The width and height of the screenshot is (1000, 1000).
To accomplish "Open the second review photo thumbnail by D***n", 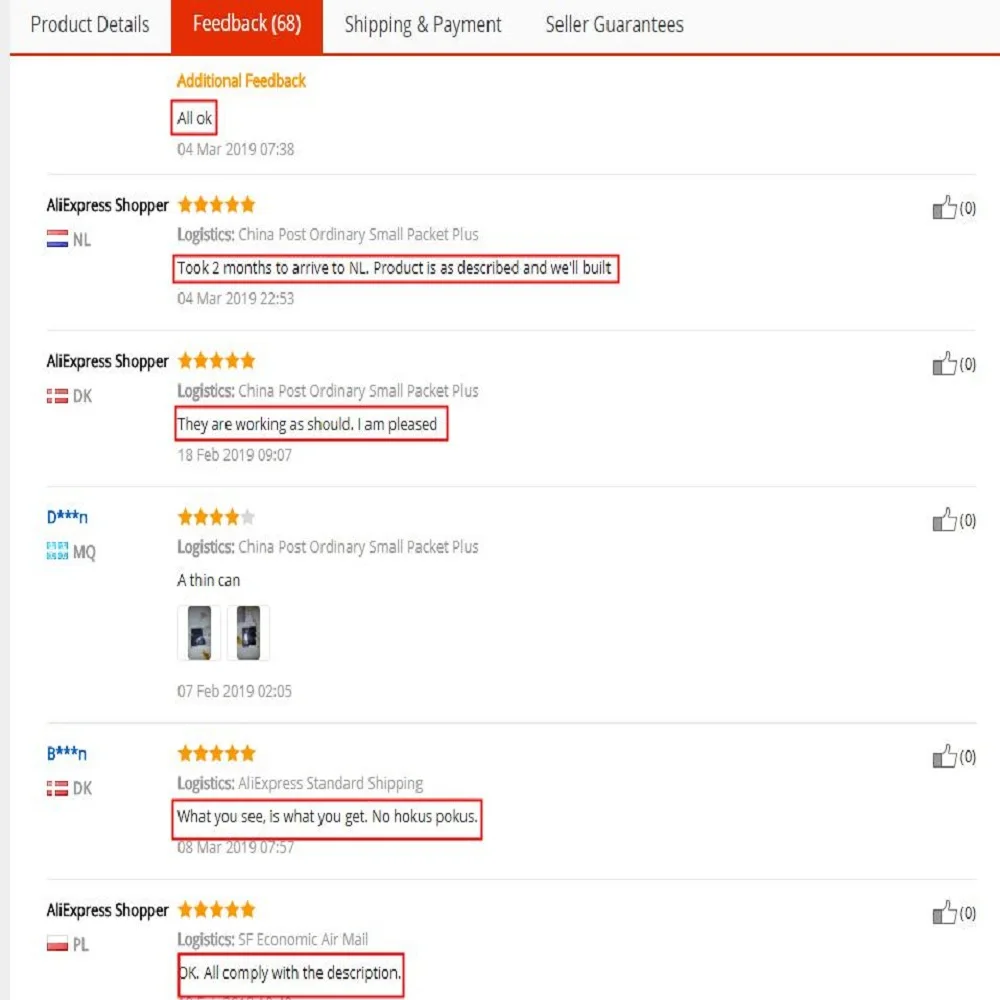I will (248, 633).
